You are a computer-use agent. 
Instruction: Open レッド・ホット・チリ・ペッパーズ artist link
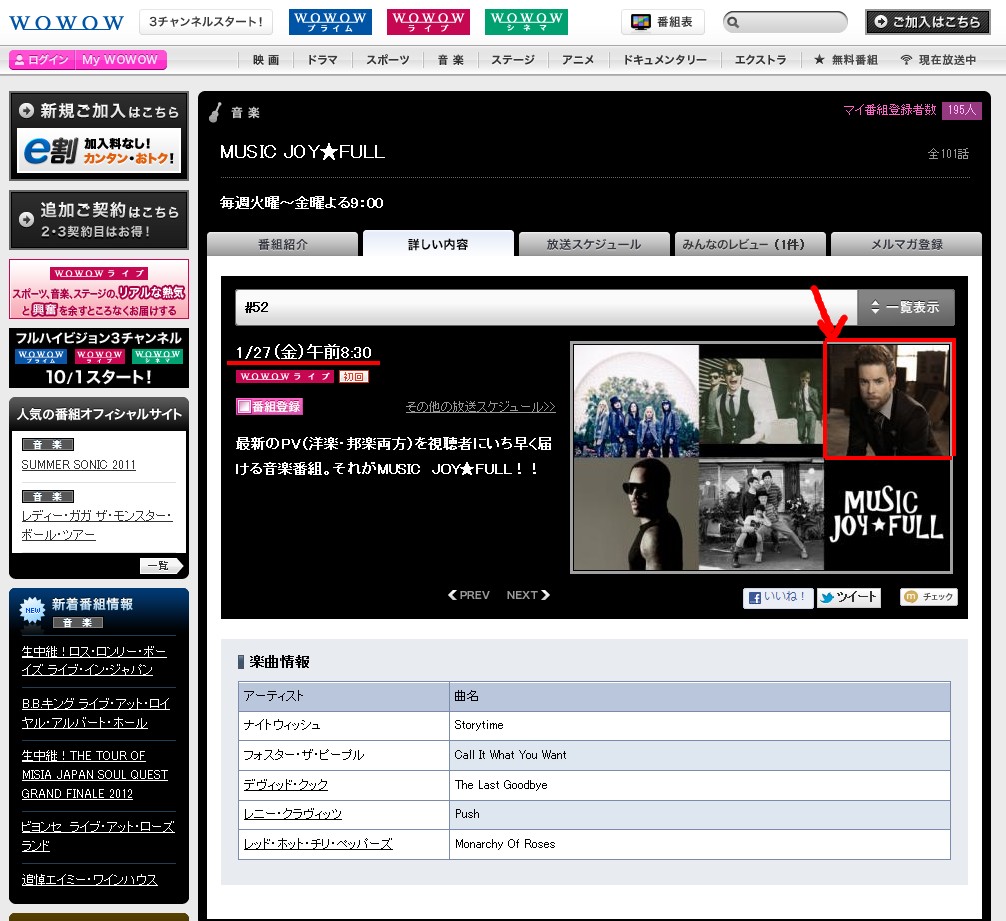(318, 844)
